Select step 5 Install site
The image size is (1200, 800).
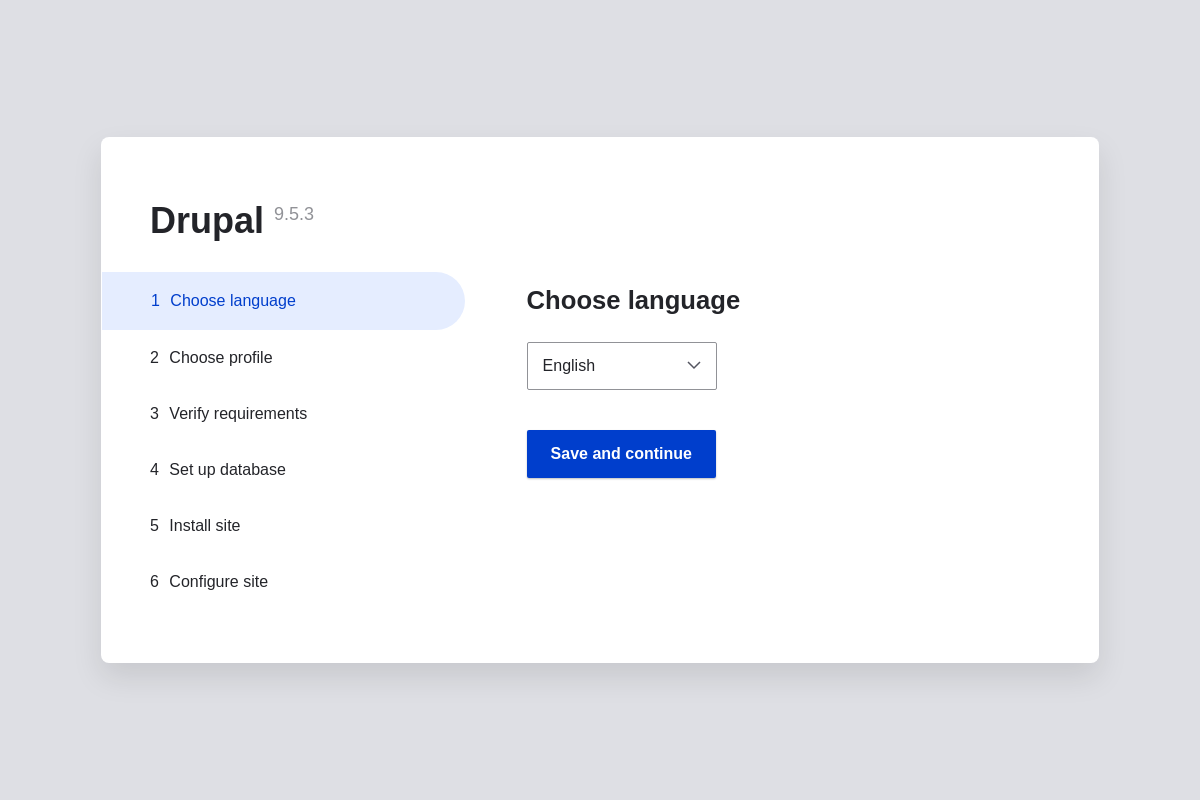click(x=195, y=526)
